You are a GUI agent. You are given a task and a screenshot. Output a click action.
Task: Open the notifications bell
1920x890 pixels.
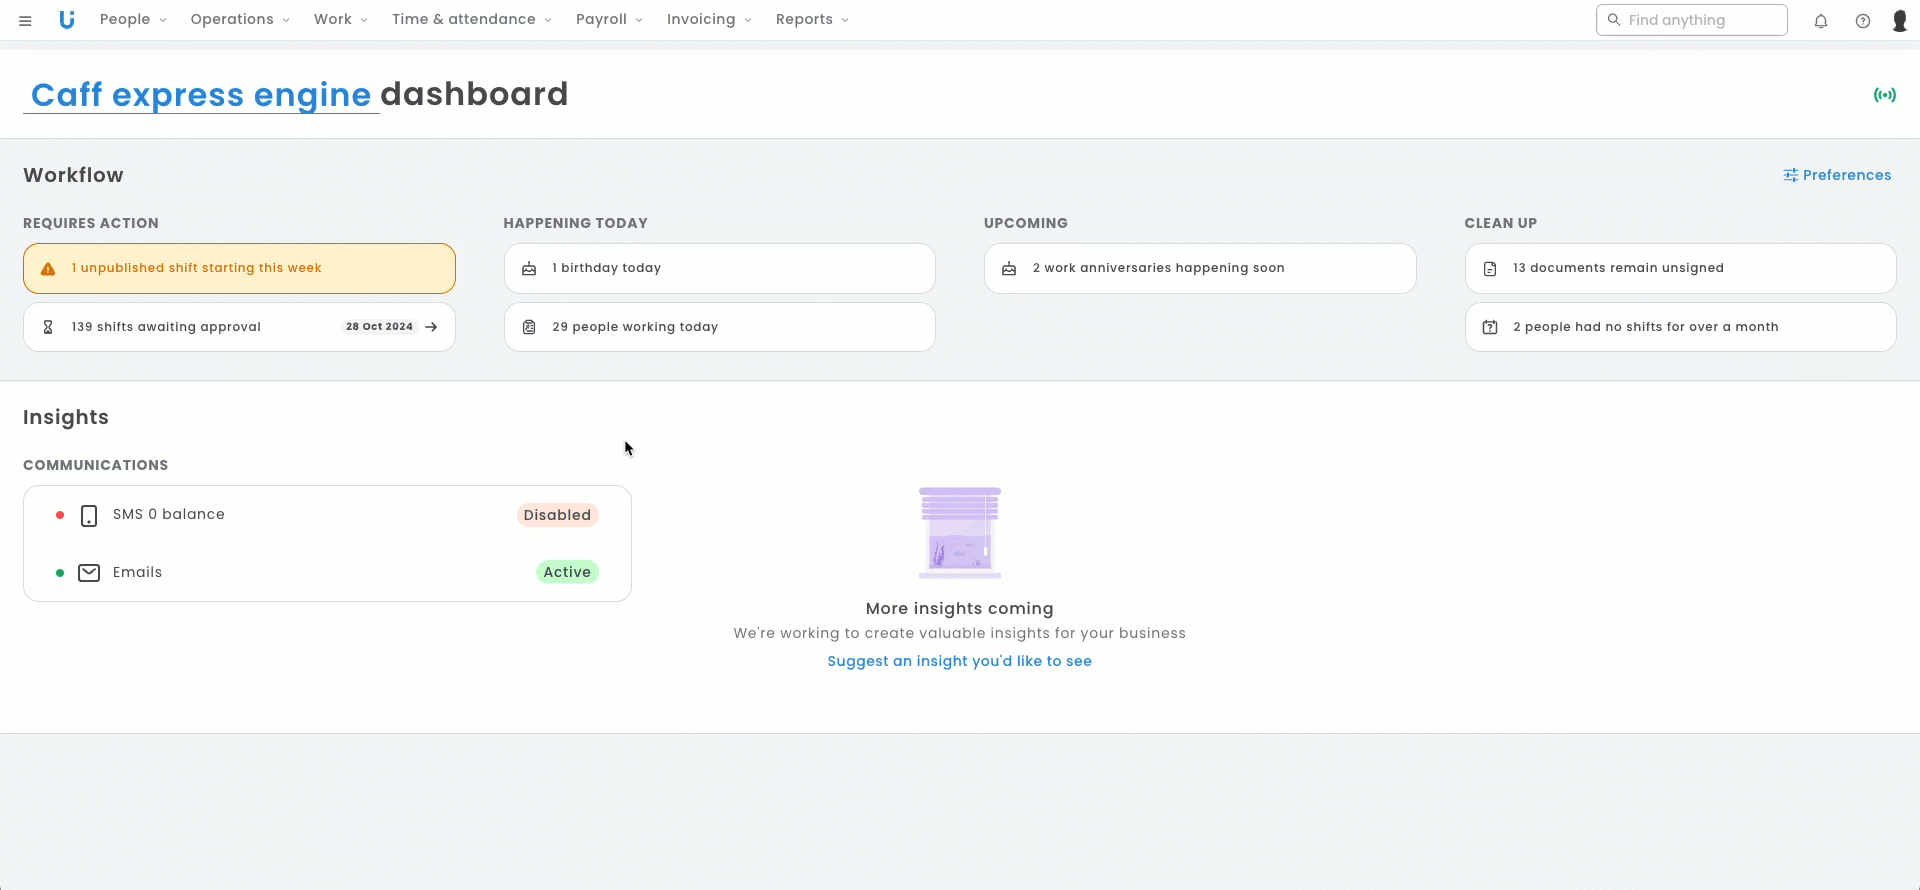click(x=1820, y=21)
